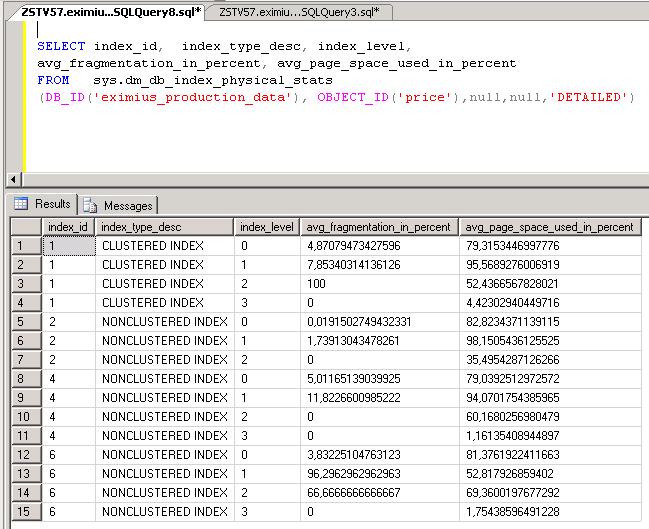Select the entire grid via top-left corner cell
649x529 pixels.
point(22,227)
